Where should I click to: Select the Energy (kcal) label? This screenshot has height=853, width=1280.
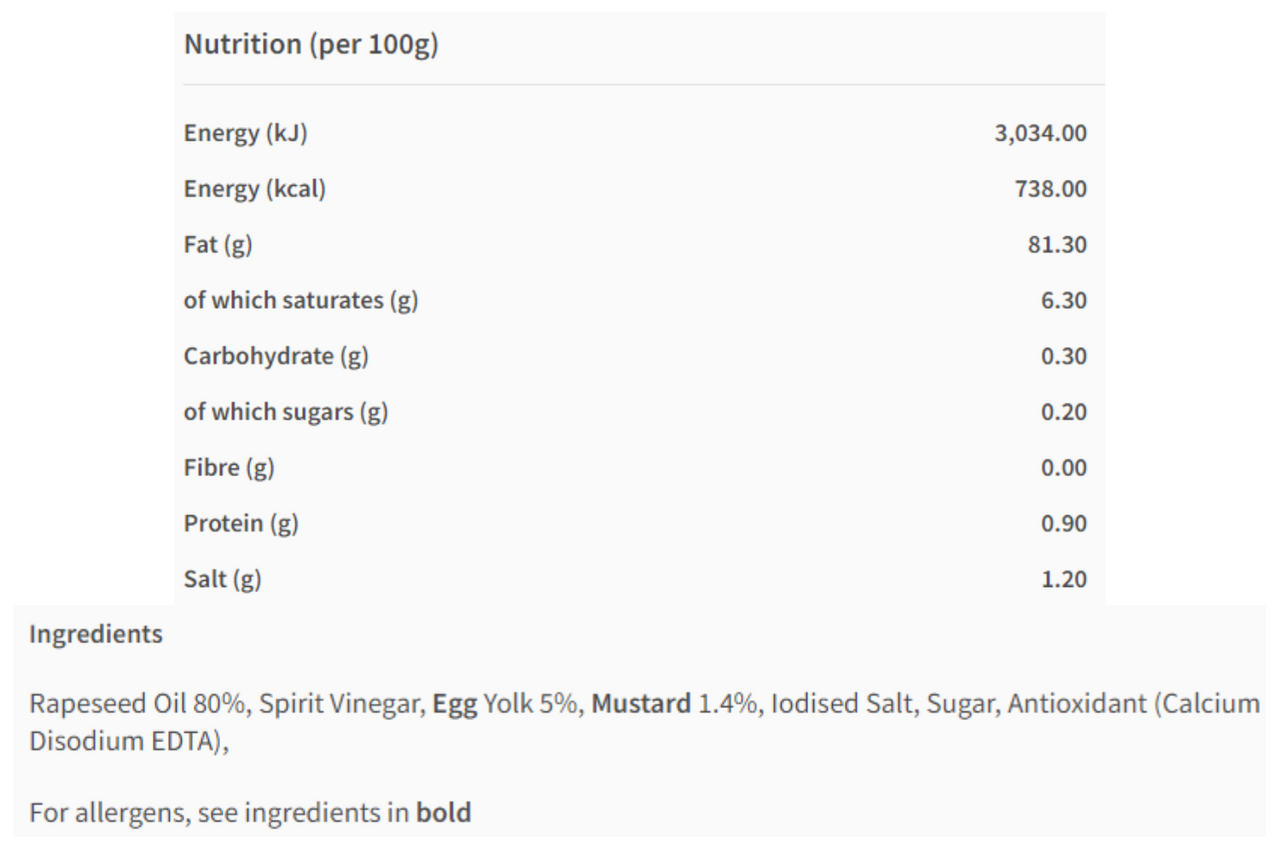click(255, 190)
